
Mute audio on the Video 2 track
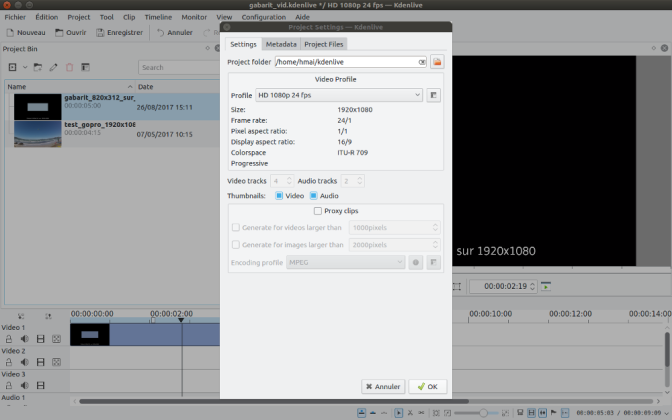coord(25,362)
